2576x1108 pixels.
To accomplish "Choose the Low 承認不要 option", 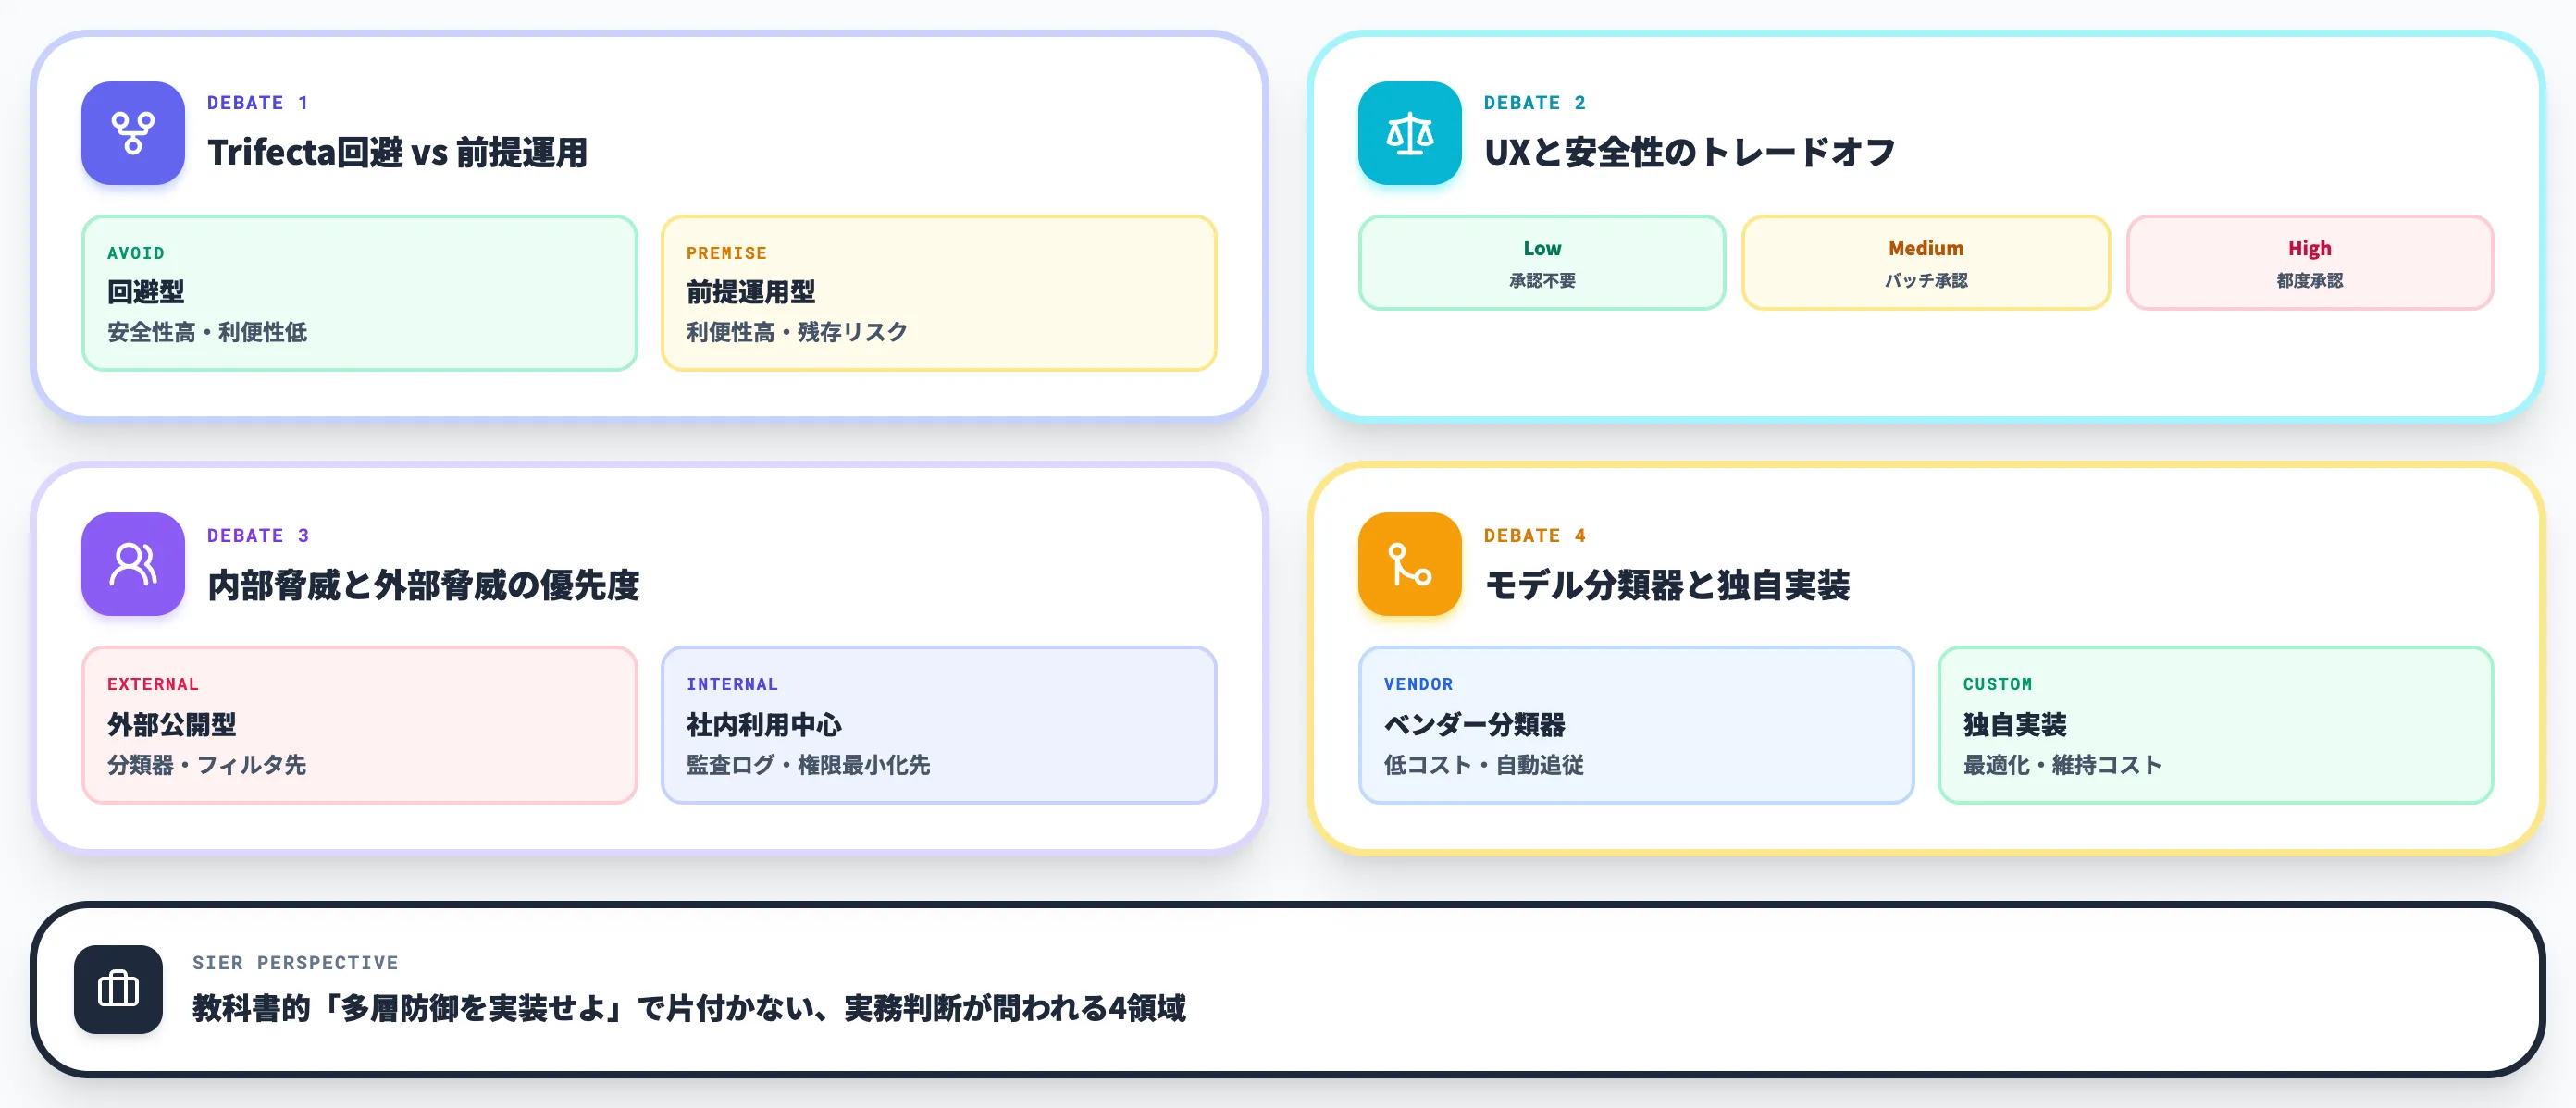I will click(x=1542, y=263).
